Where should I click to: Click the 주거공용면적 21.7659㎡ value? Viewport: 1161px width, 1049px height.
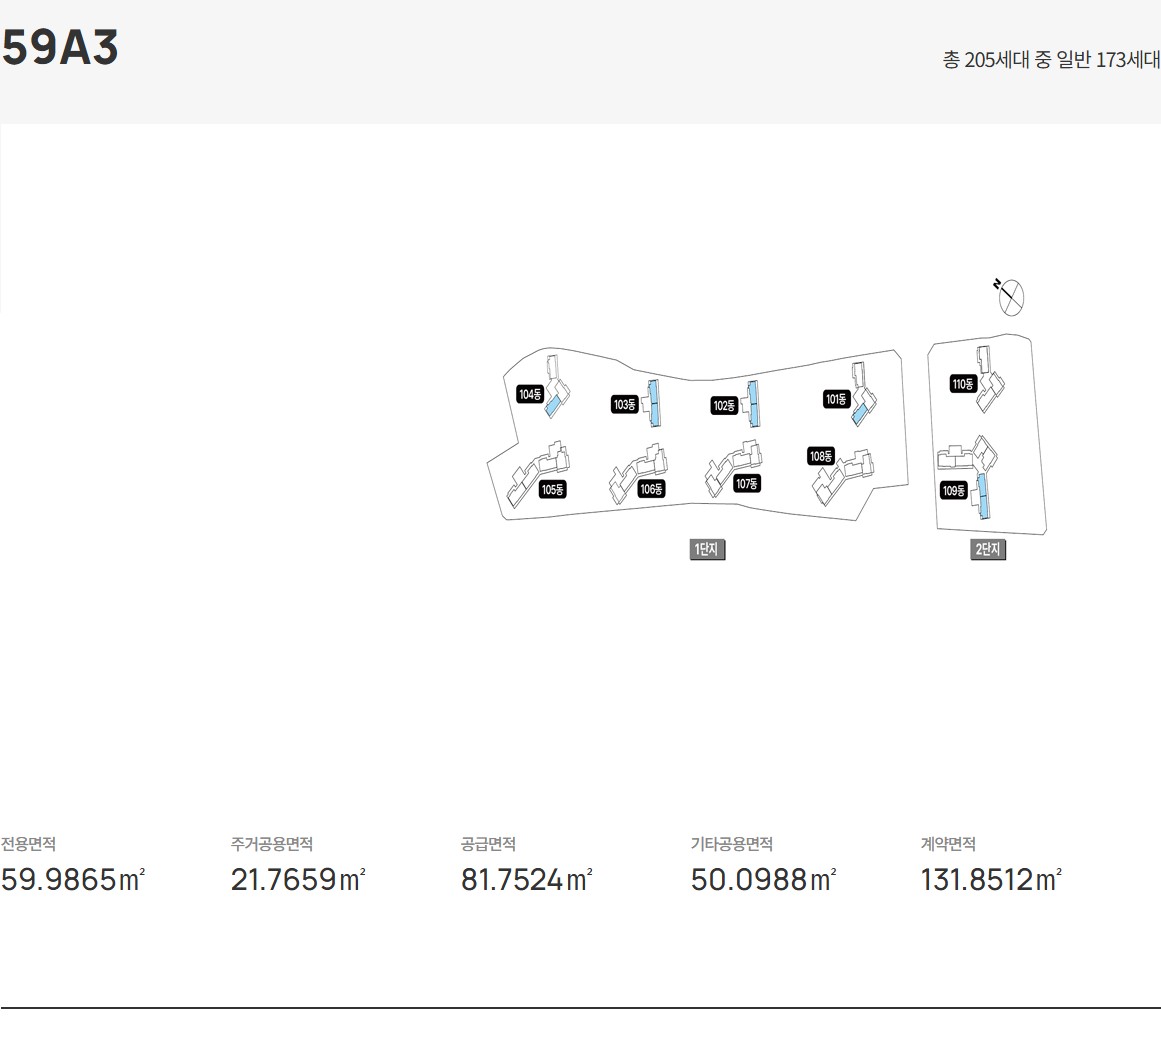coord(298,879)
